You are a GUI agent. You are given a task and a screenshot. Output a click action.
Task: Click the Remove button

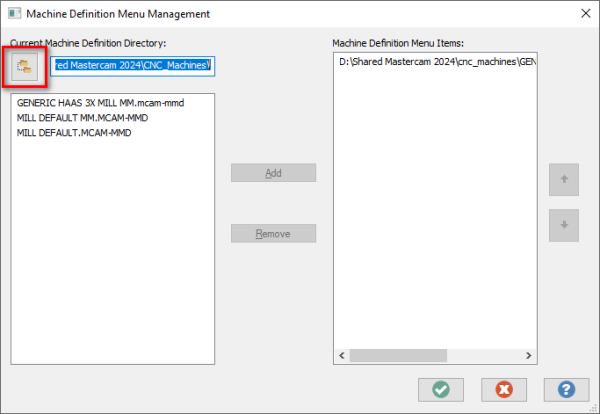[x=273, y=233]
